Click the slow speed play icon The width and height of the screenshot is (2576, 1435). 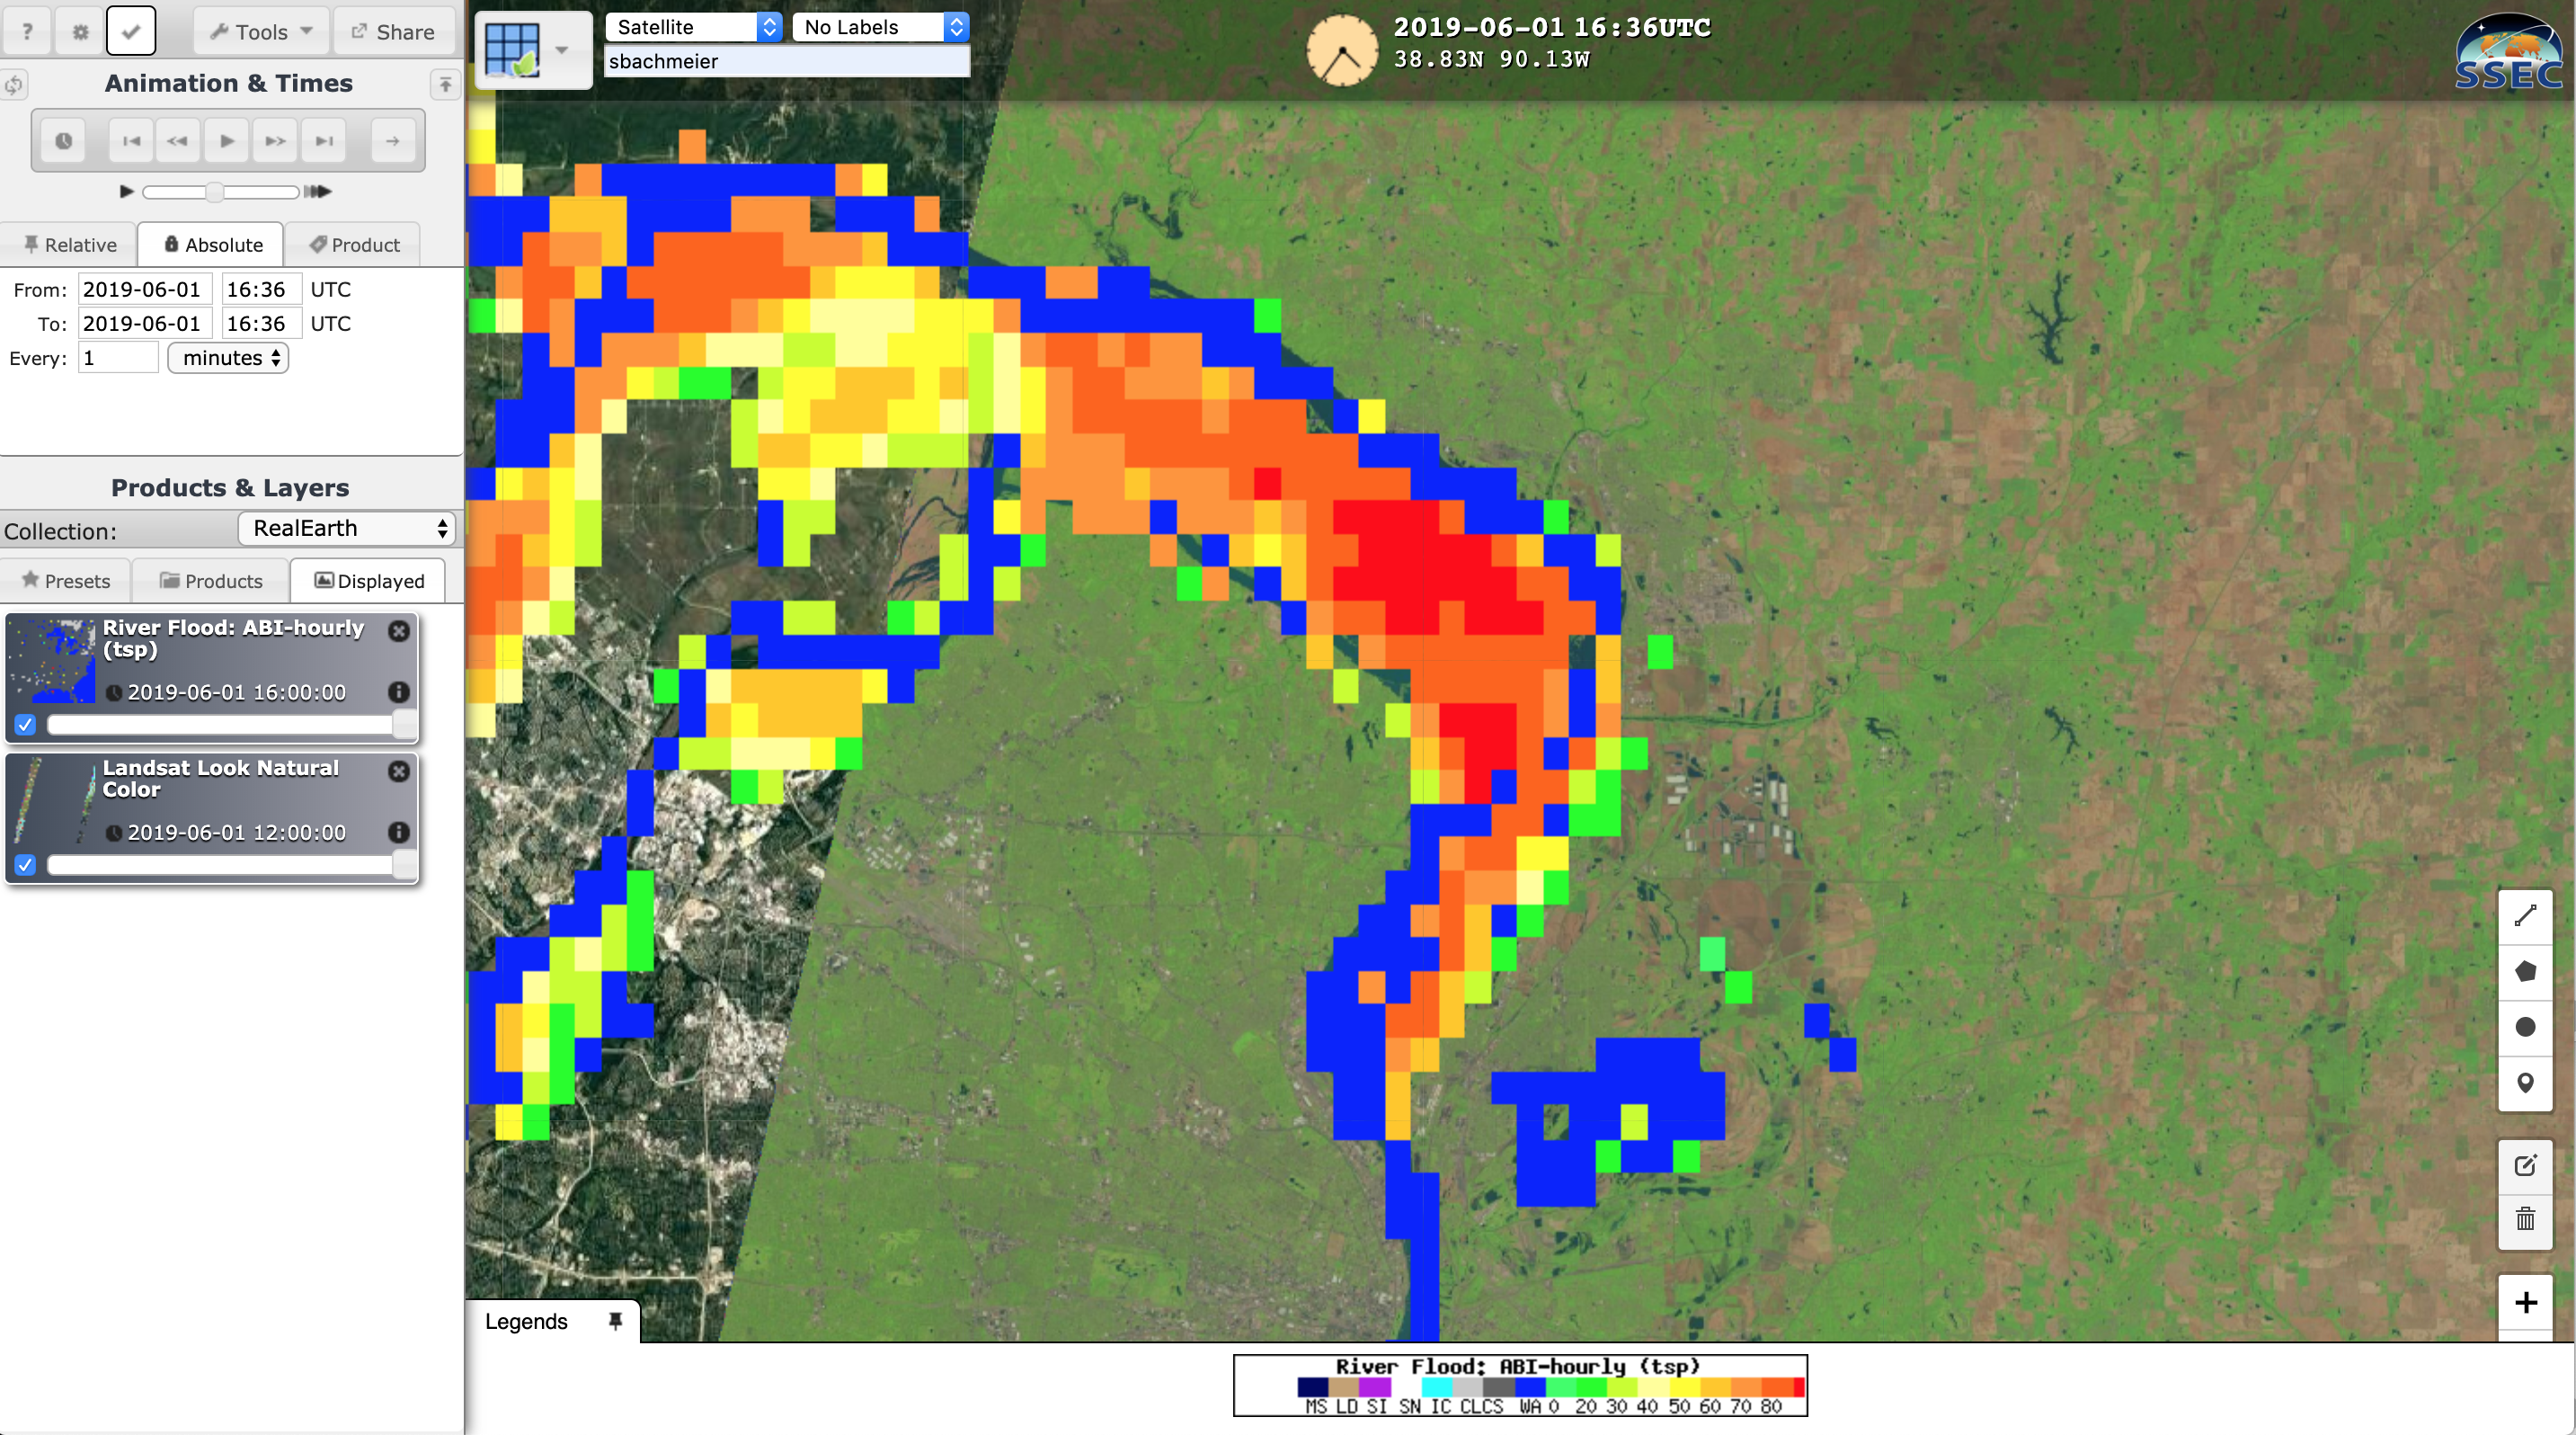[127, 191]
